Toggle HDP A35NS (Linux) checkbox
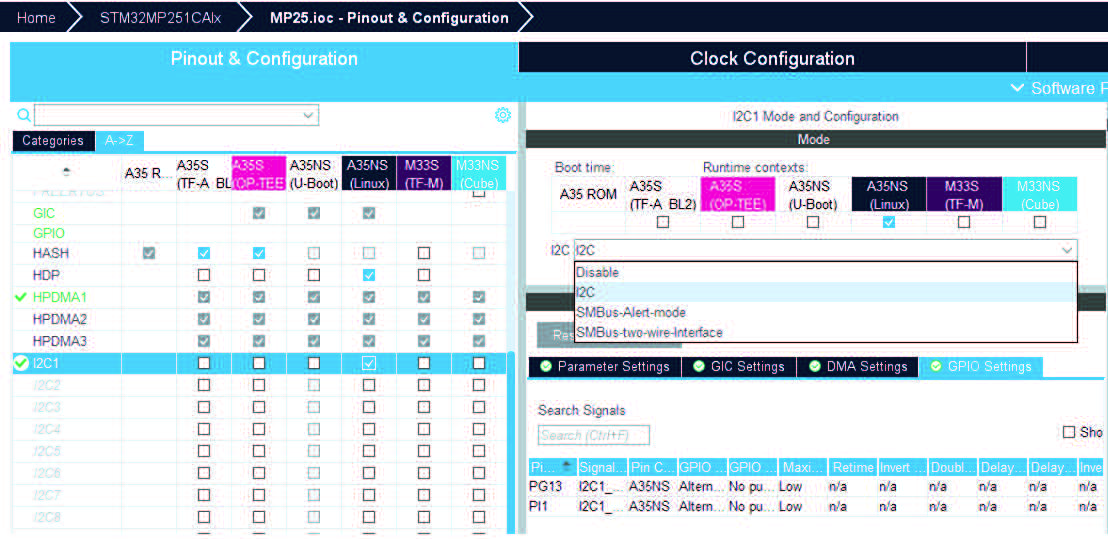The image size is (1108, 539). pos(369,275)
